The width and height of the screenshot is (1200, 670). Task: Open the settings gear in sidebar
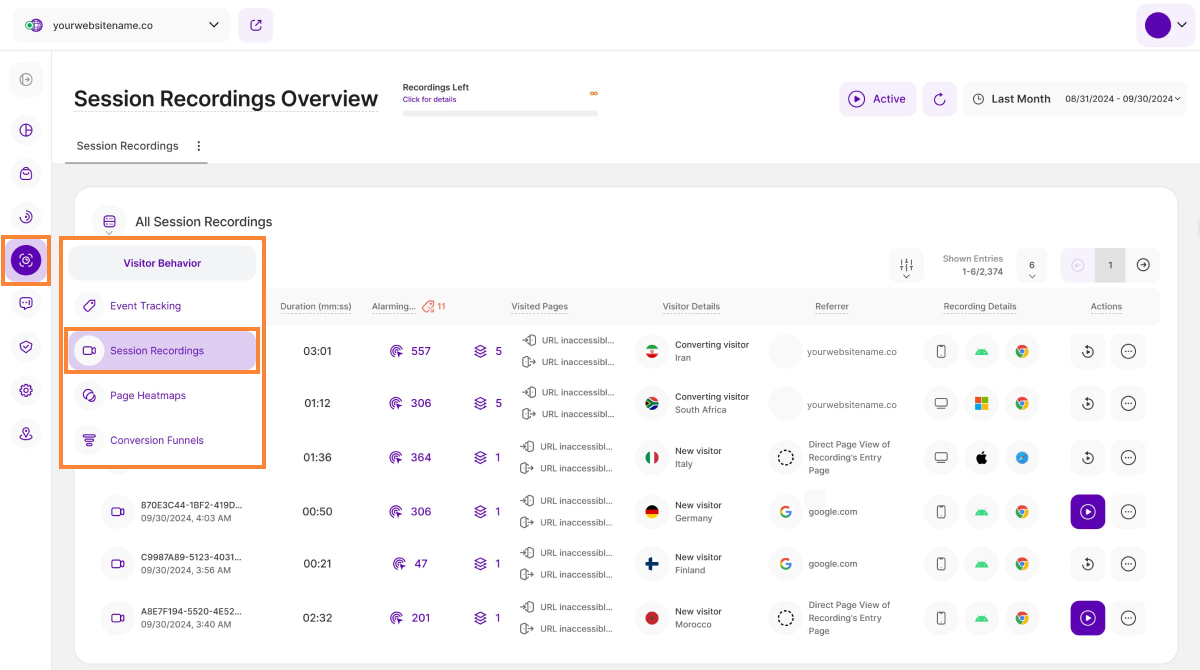(26, 390)
